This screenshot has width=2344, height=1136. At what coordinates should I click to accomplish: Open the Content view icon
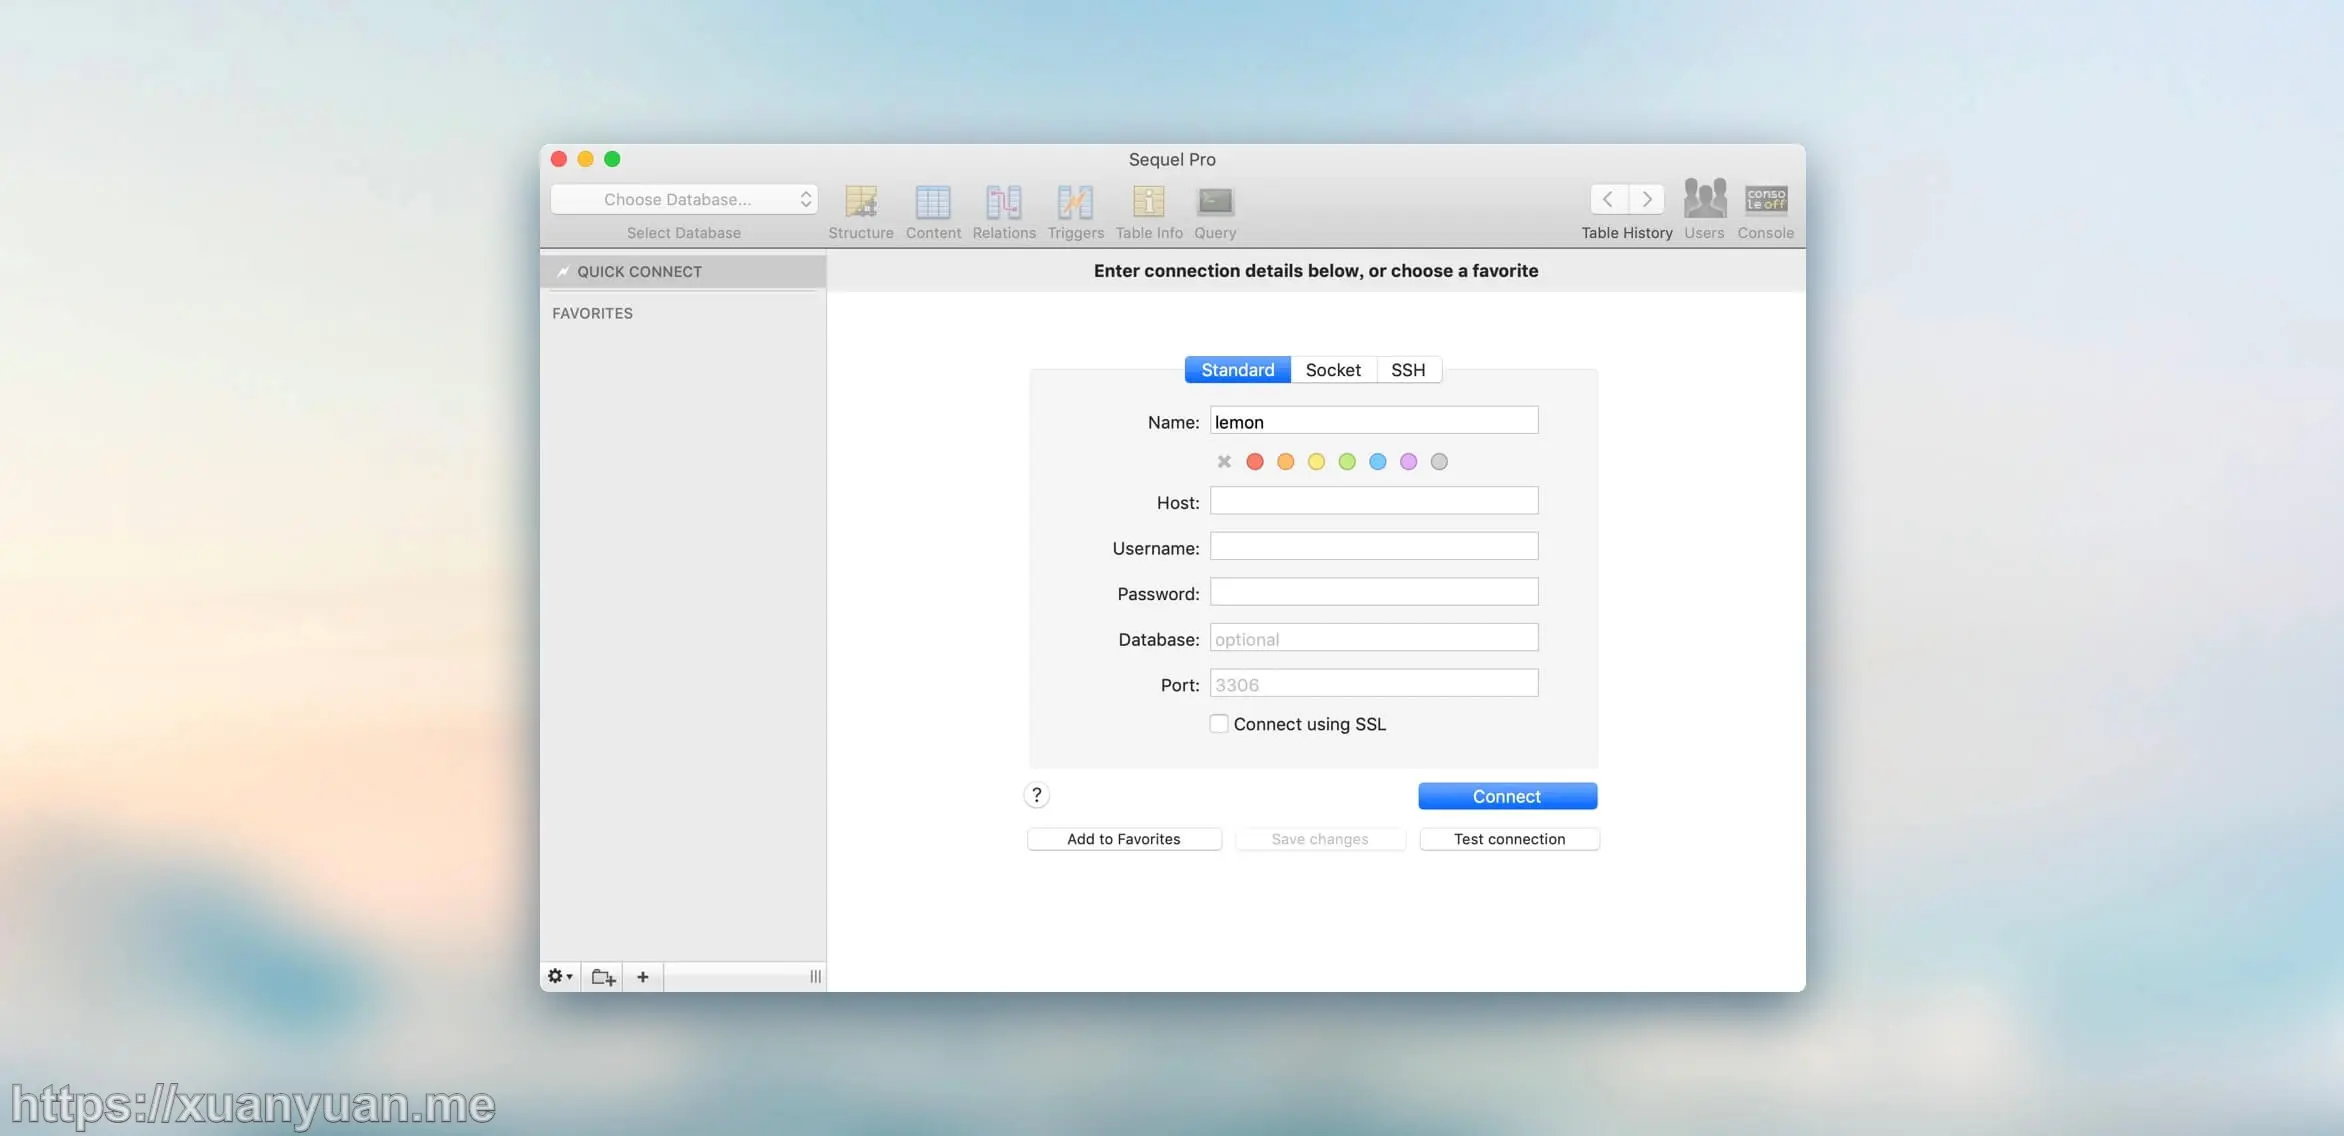point(933,202)
